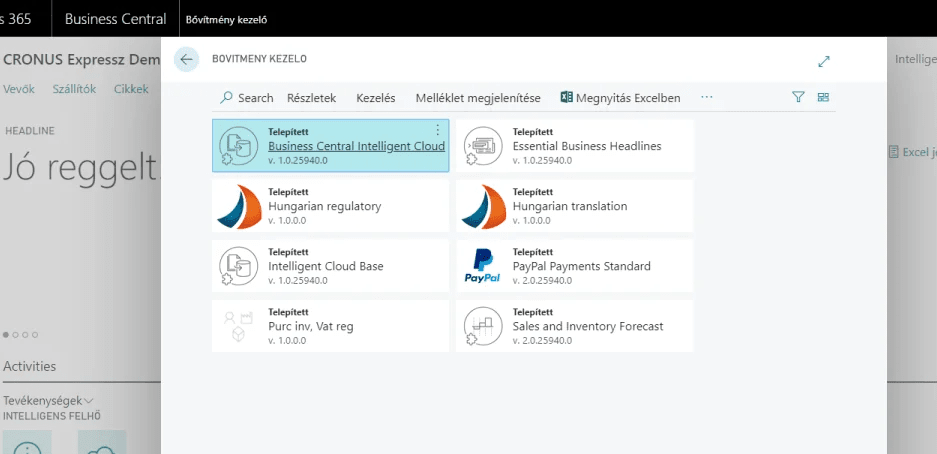Click the Hungarian regulatory sail logo
Image resolution: width=937 pixels, height=454 pixels.
tap(241, 207)
